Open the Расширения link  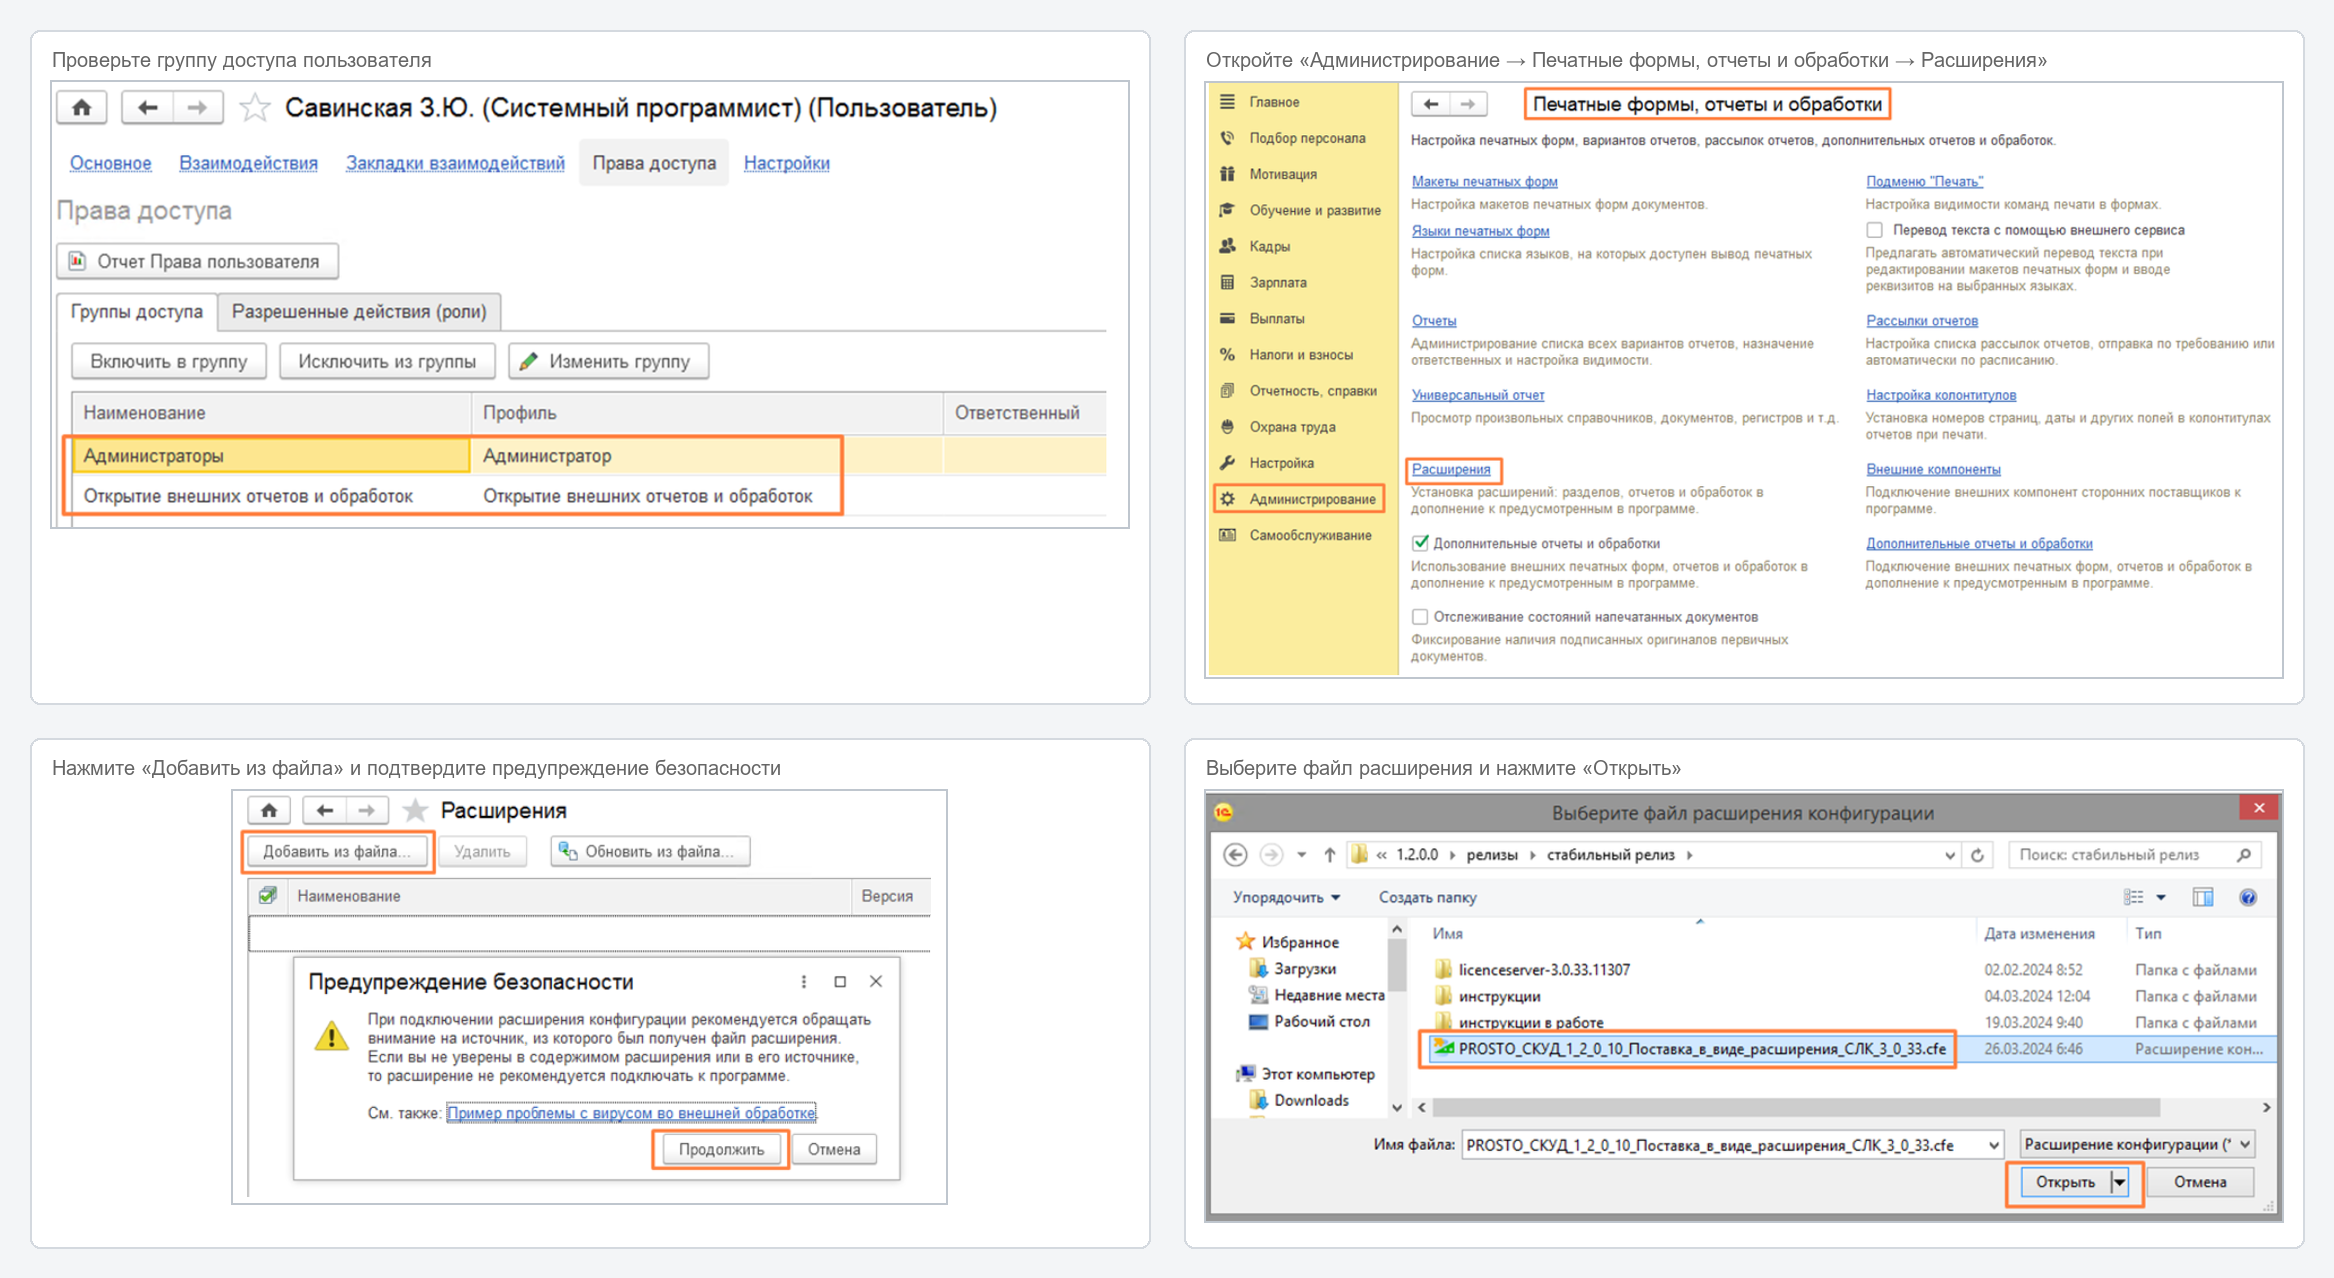[1451, 469]
